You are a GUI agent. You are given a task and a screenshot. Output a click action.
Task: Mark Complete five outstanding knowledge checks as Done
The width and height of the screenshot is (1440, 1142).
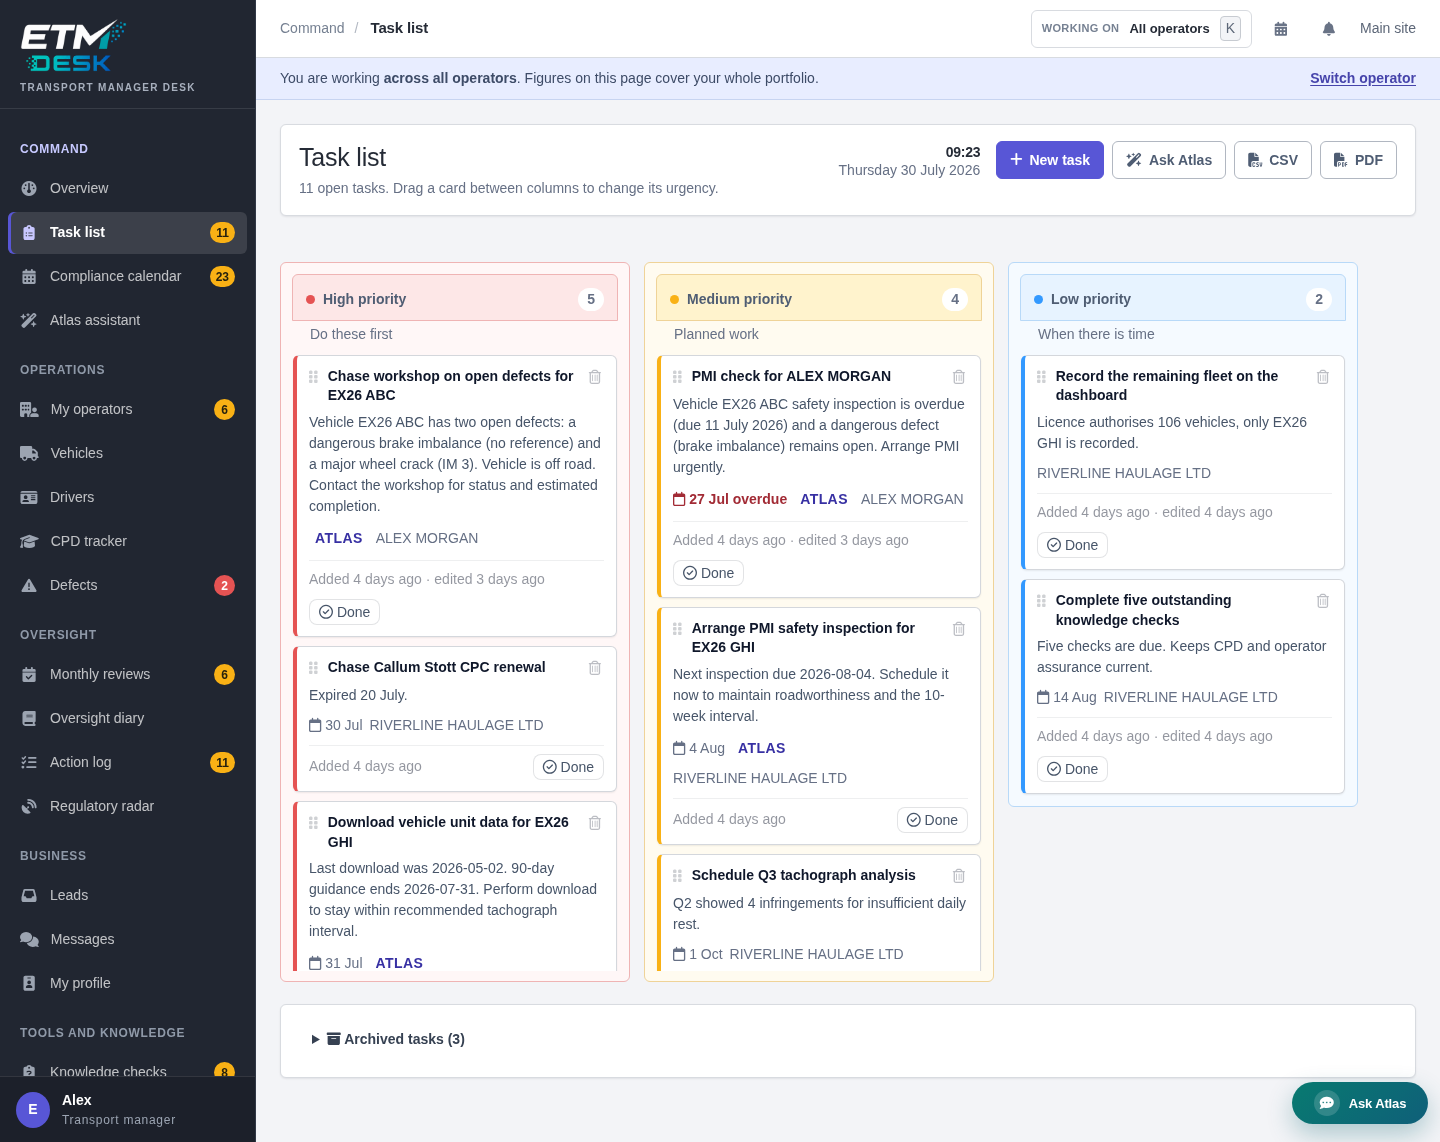pyautogui.click(x=1072, y=769)
